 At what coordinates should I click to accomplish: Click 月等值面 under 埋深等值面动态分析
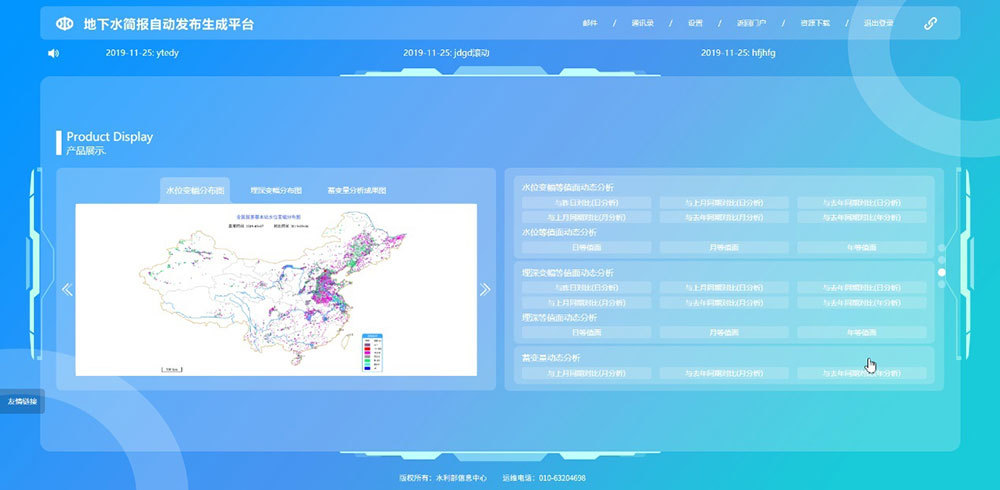pyautogui.click(x=724, y=332)
